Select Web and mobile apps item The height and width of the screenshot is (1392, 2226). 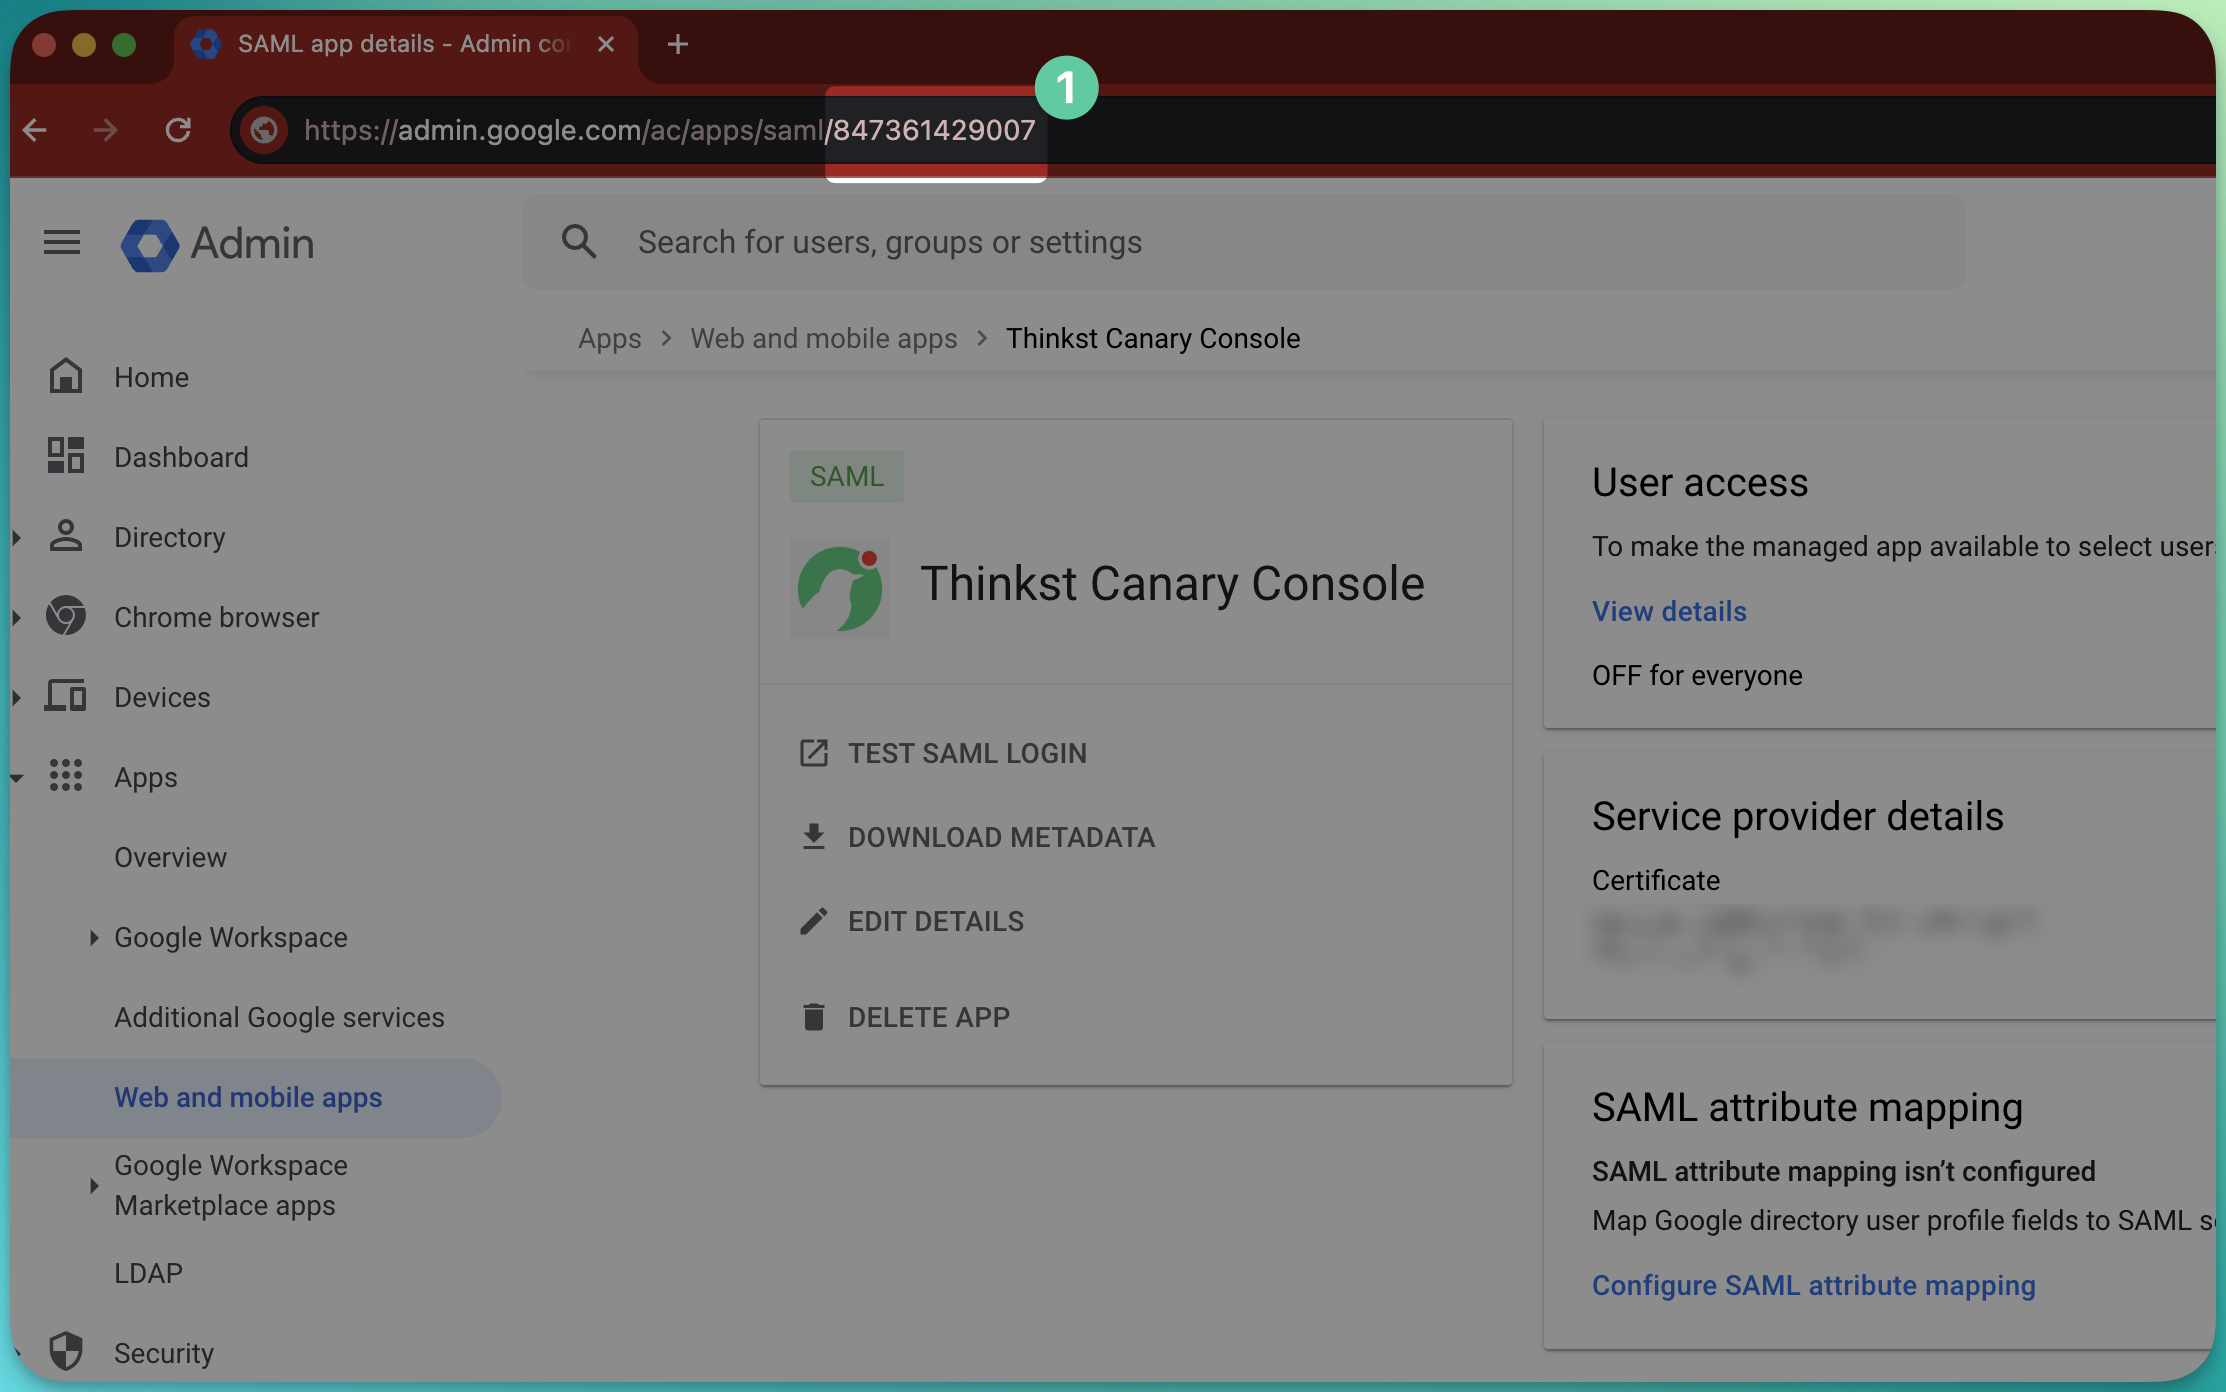click(255, 1097)
